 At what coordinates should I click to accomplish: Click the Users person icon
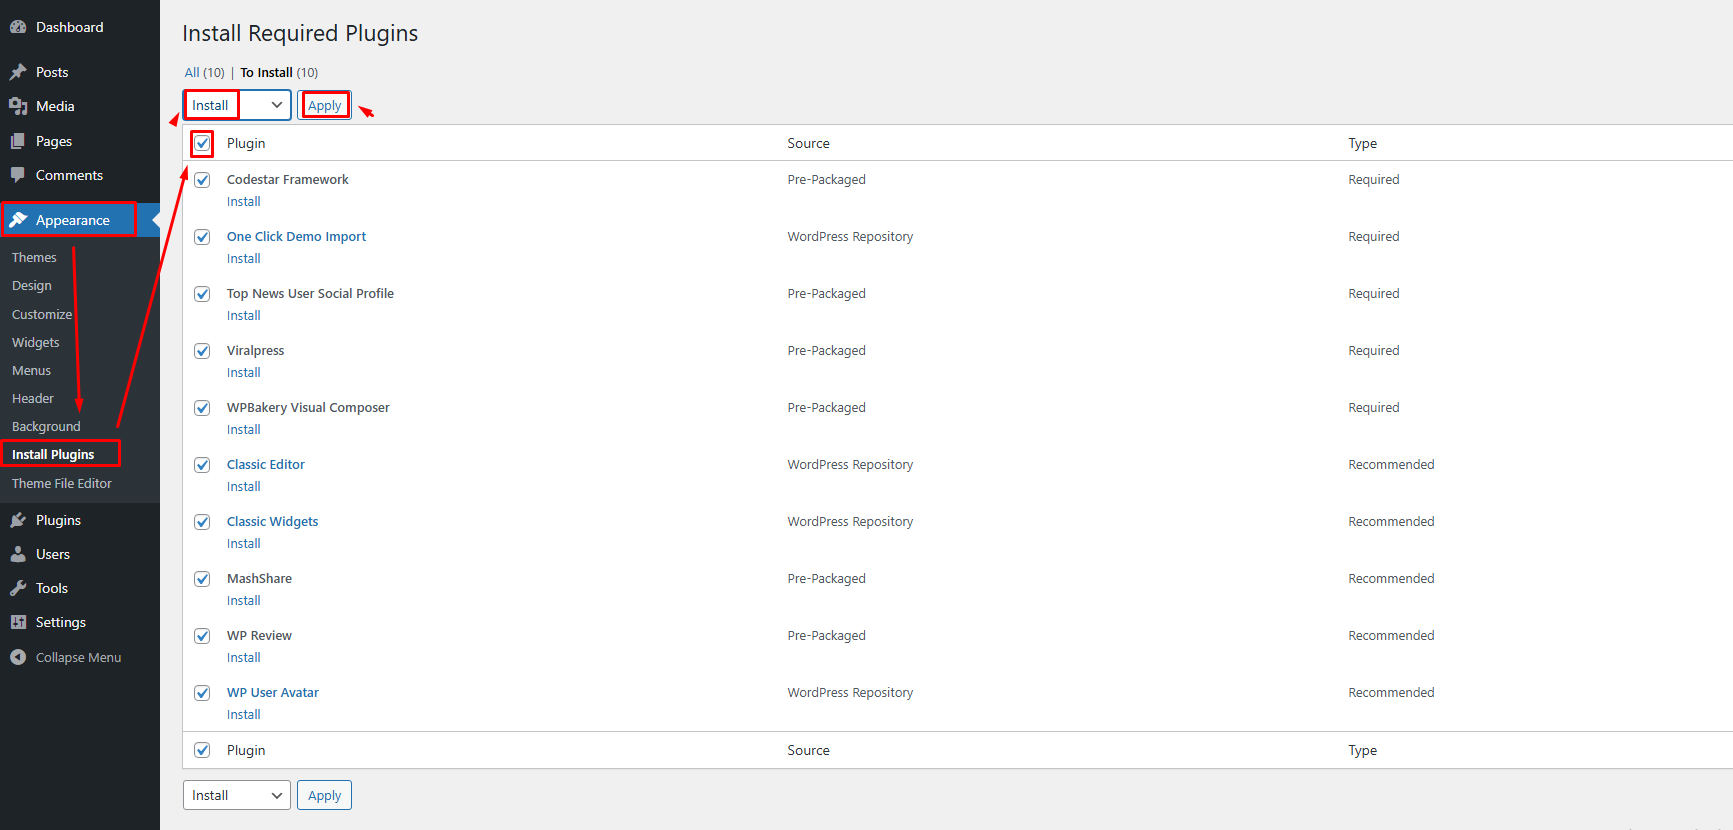coord(18,554)
